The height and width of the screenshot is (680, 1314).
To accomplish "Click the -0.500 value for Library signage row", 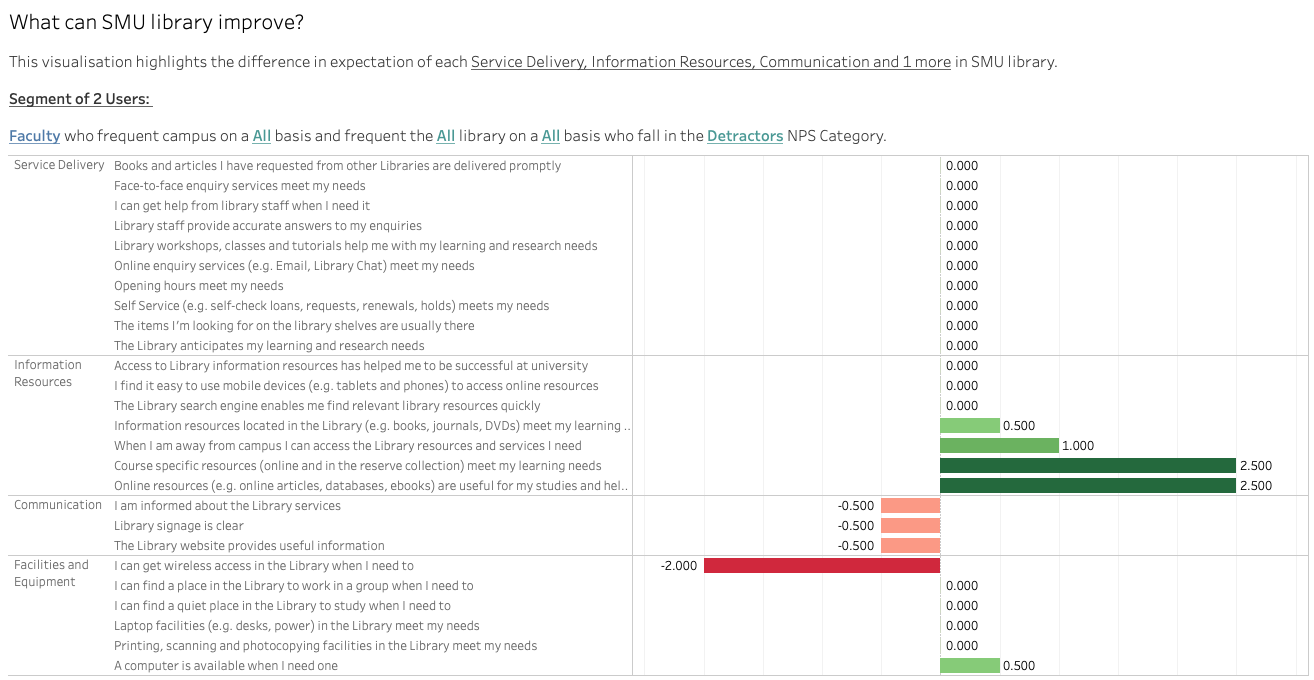I will [856, 526].
